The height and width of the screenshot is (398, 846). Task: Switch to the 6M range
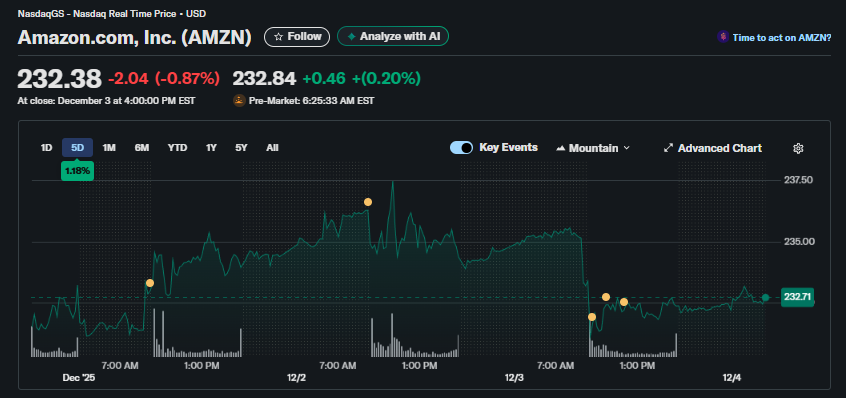coord(142,148)
